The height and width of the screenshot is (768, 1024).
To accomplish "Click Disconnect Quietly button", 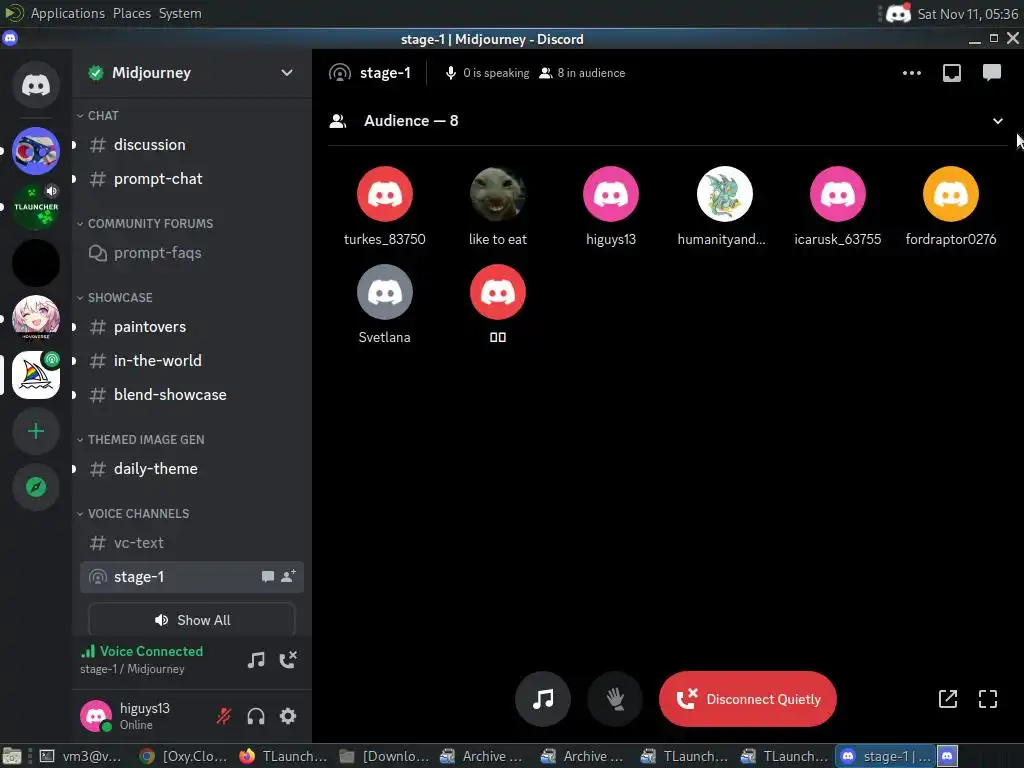I will (747, 699).
